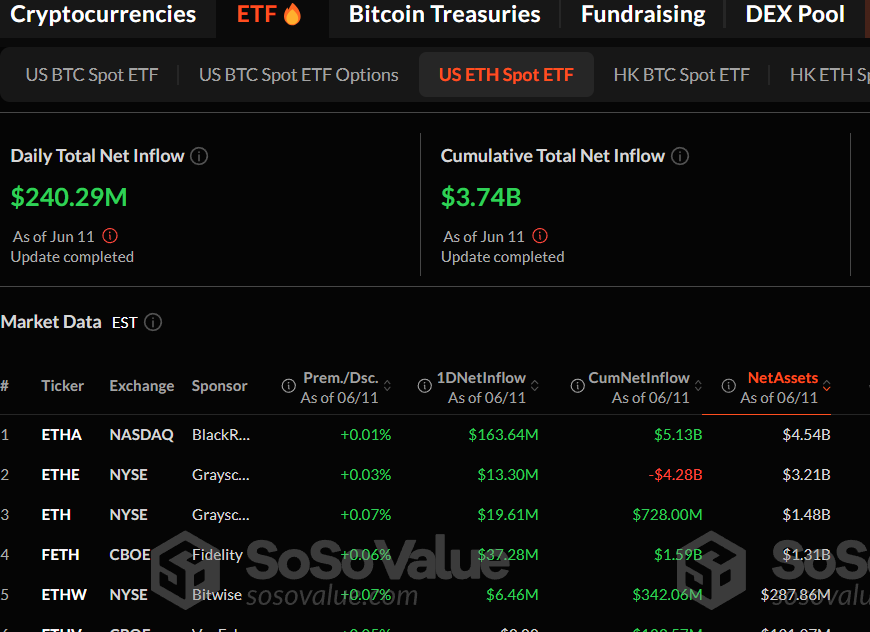This screenshot has width=870, height=632.
Task: Open the ETHE ticker row
Action: click(60, 474)
